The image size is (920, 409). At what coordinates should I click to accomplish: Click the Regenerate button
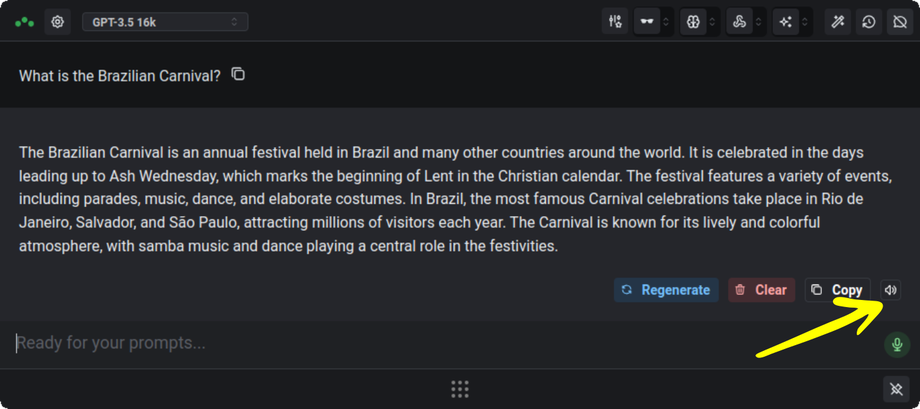[666, 290]
